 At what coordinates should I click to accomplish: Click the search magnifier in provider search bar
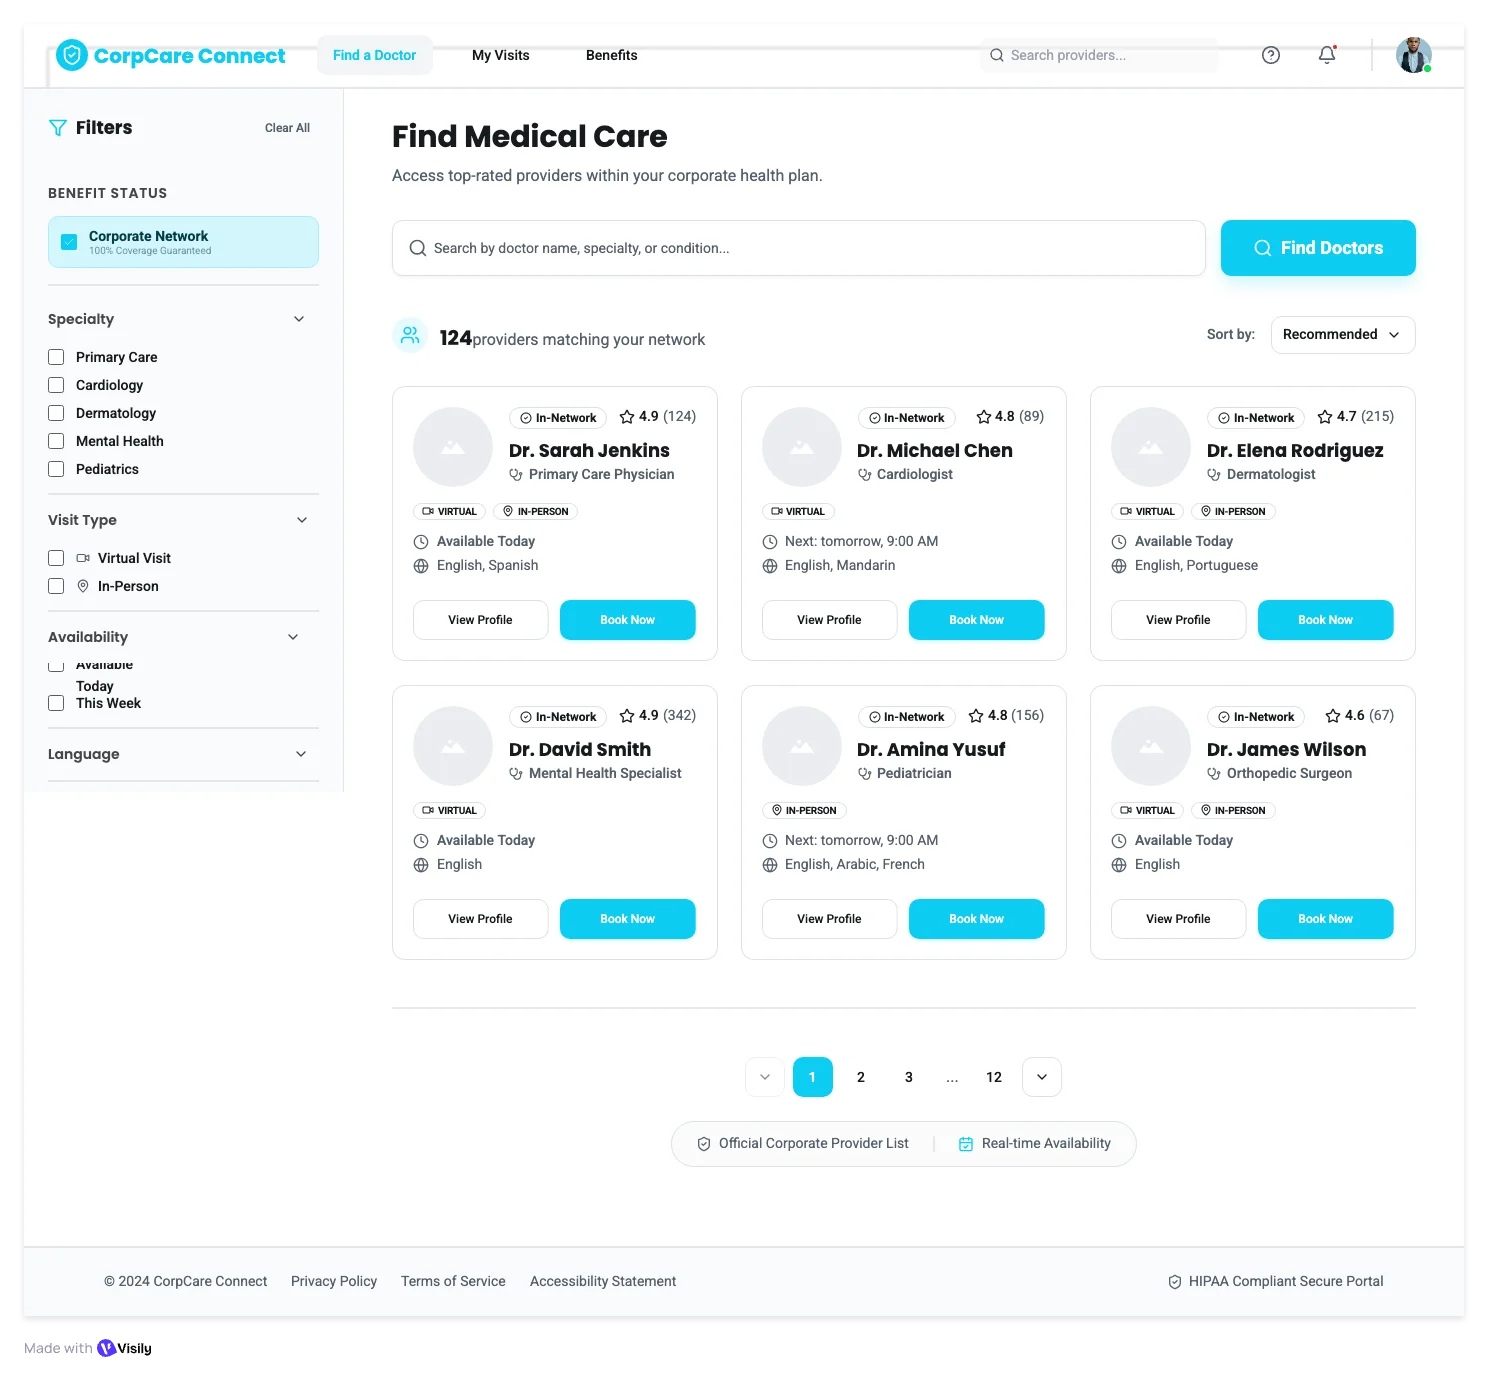(x=997, y=55)
